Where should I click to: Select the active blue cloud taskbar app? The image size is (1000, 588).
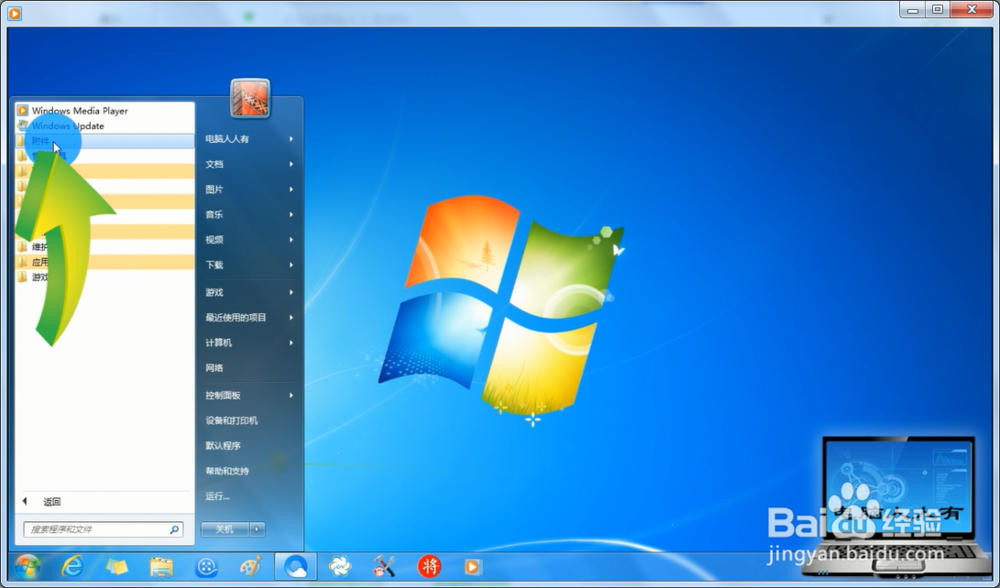295,566
